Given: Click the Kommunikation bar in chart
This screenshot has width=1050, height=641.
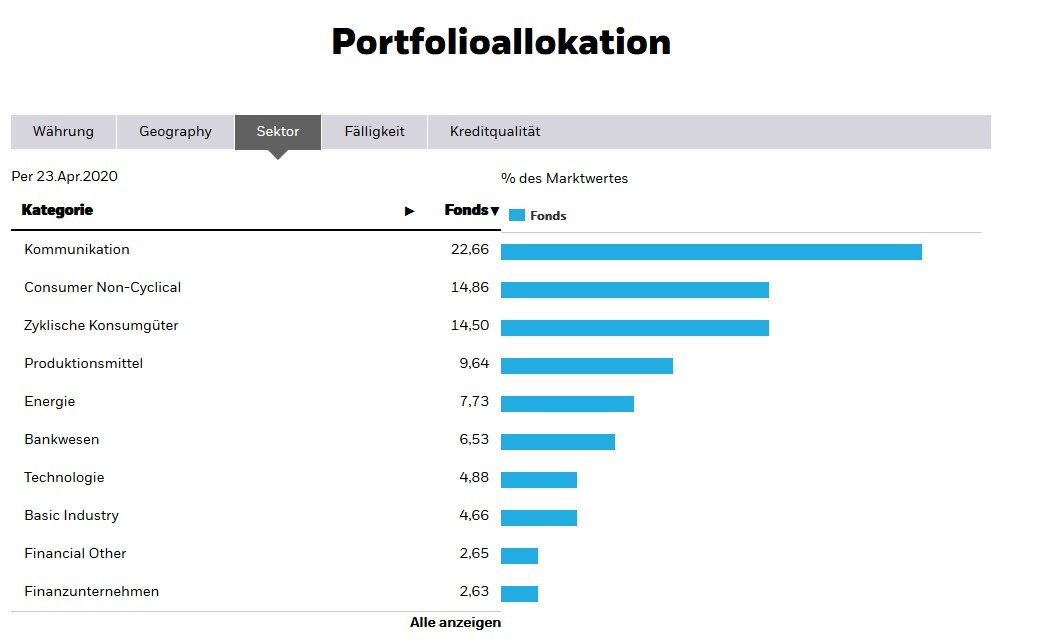Looking at the screenshot, I should (711, 252).
